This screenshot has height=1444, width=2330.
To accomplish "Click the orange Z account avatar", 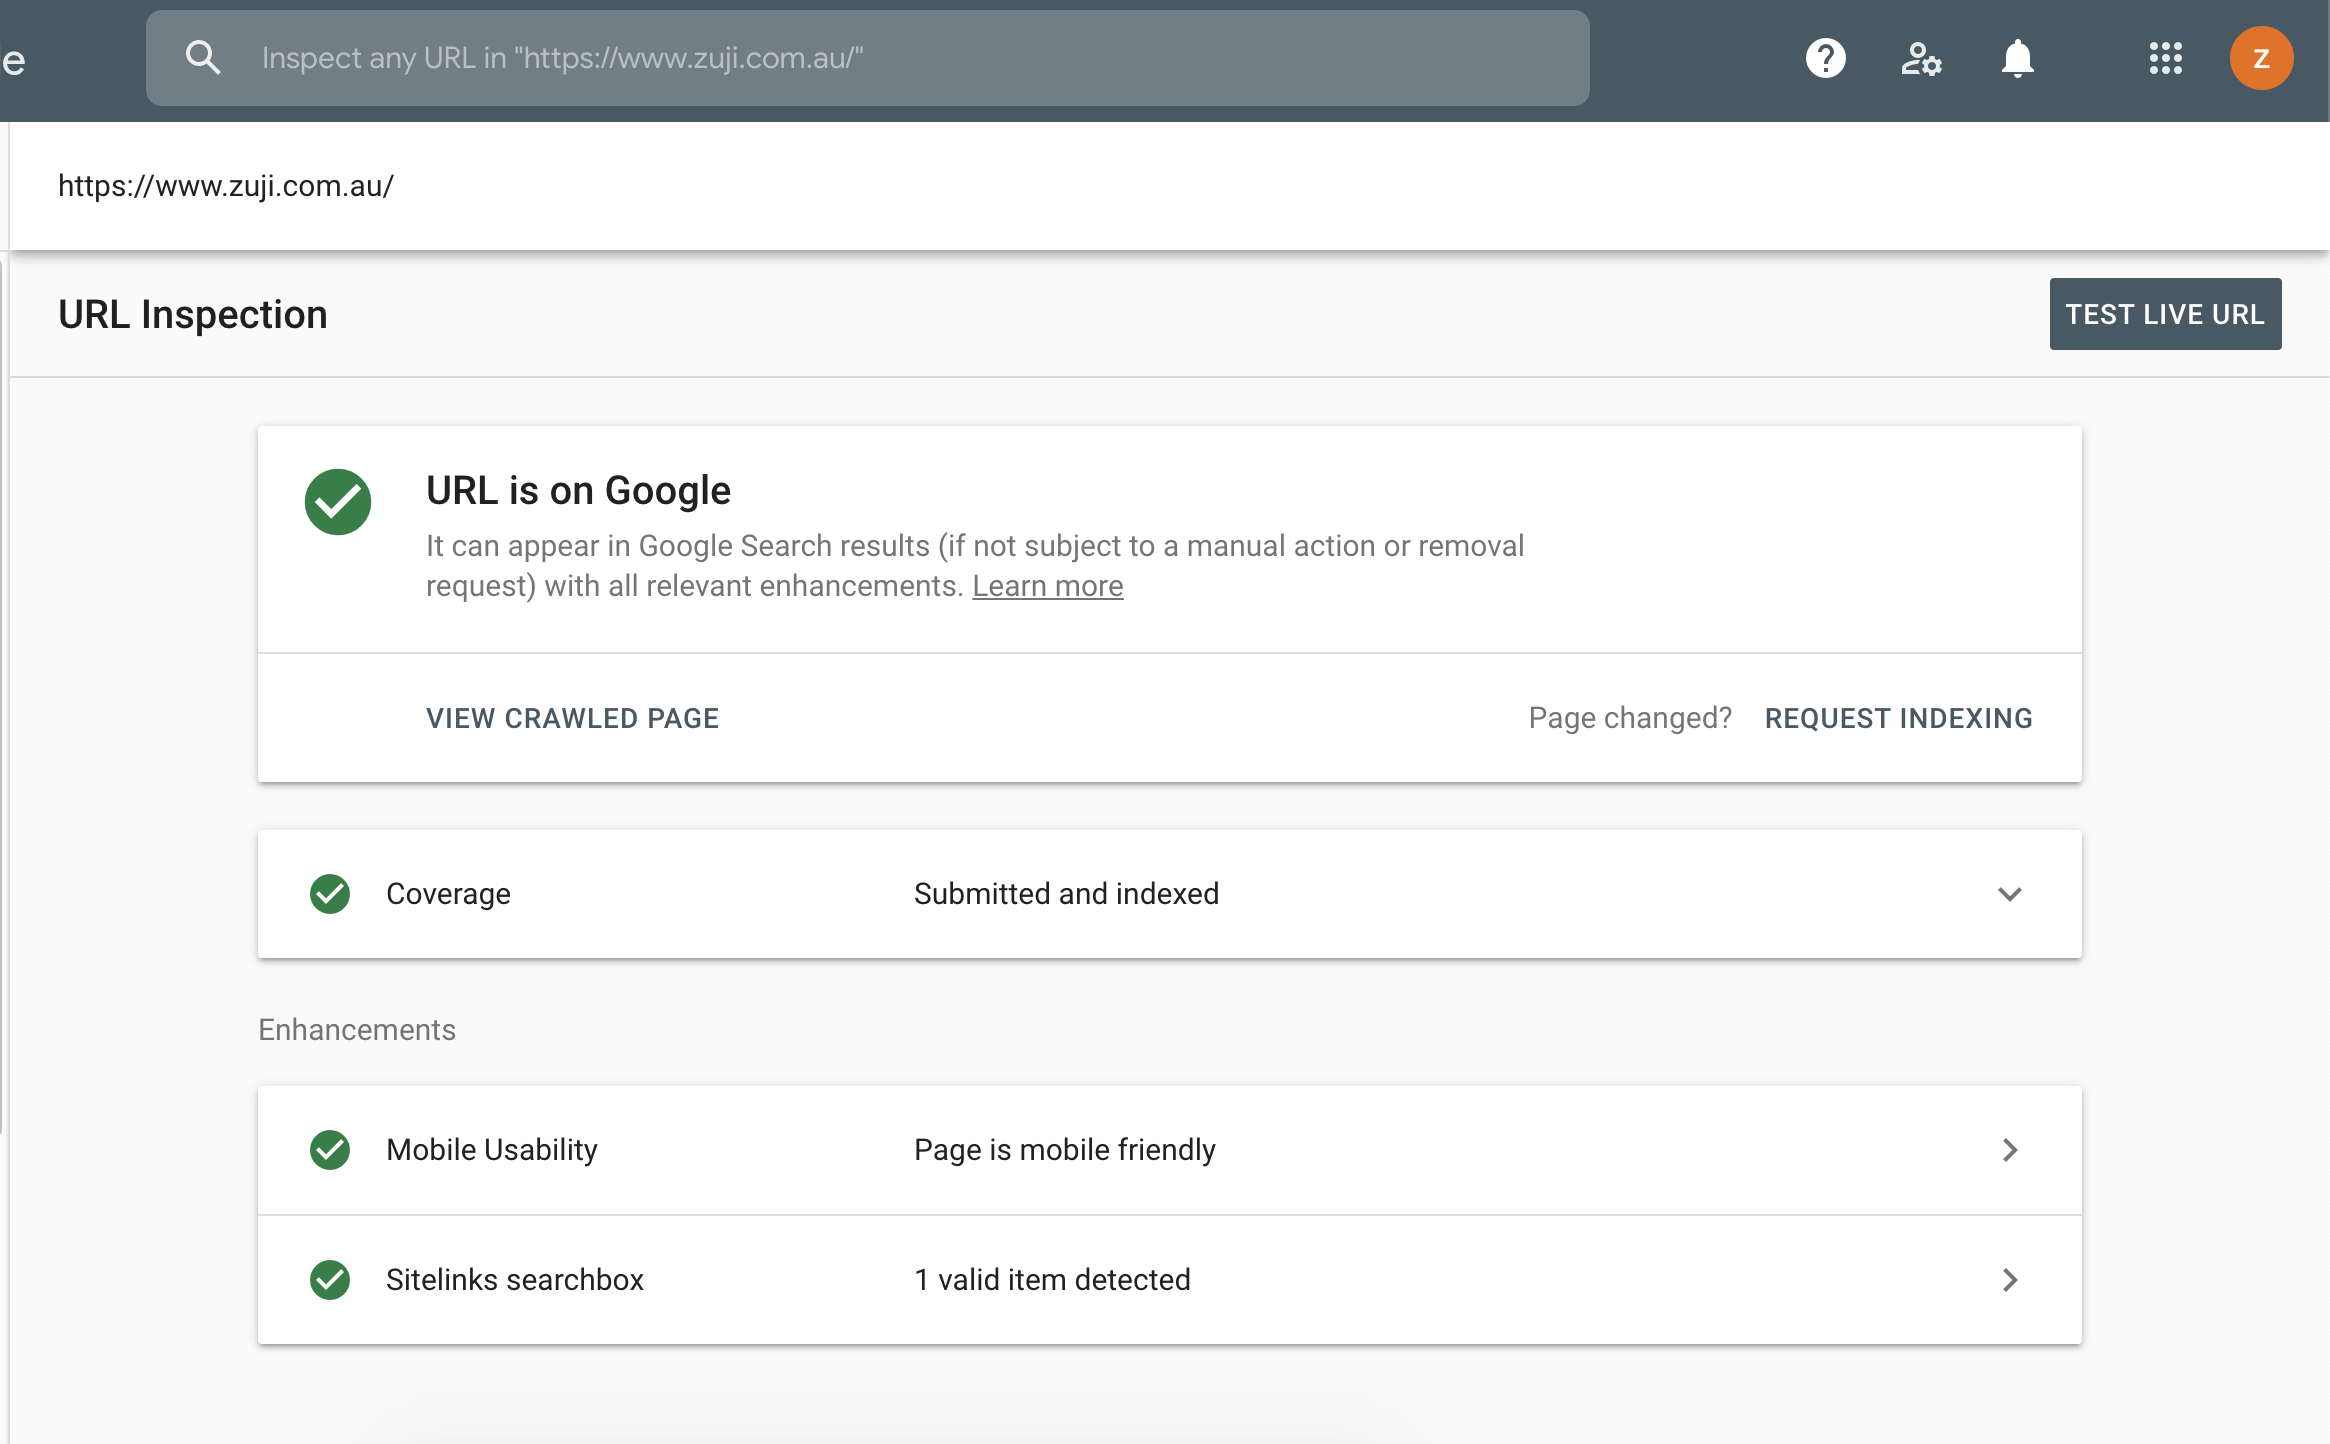I will pos(2261,58).
